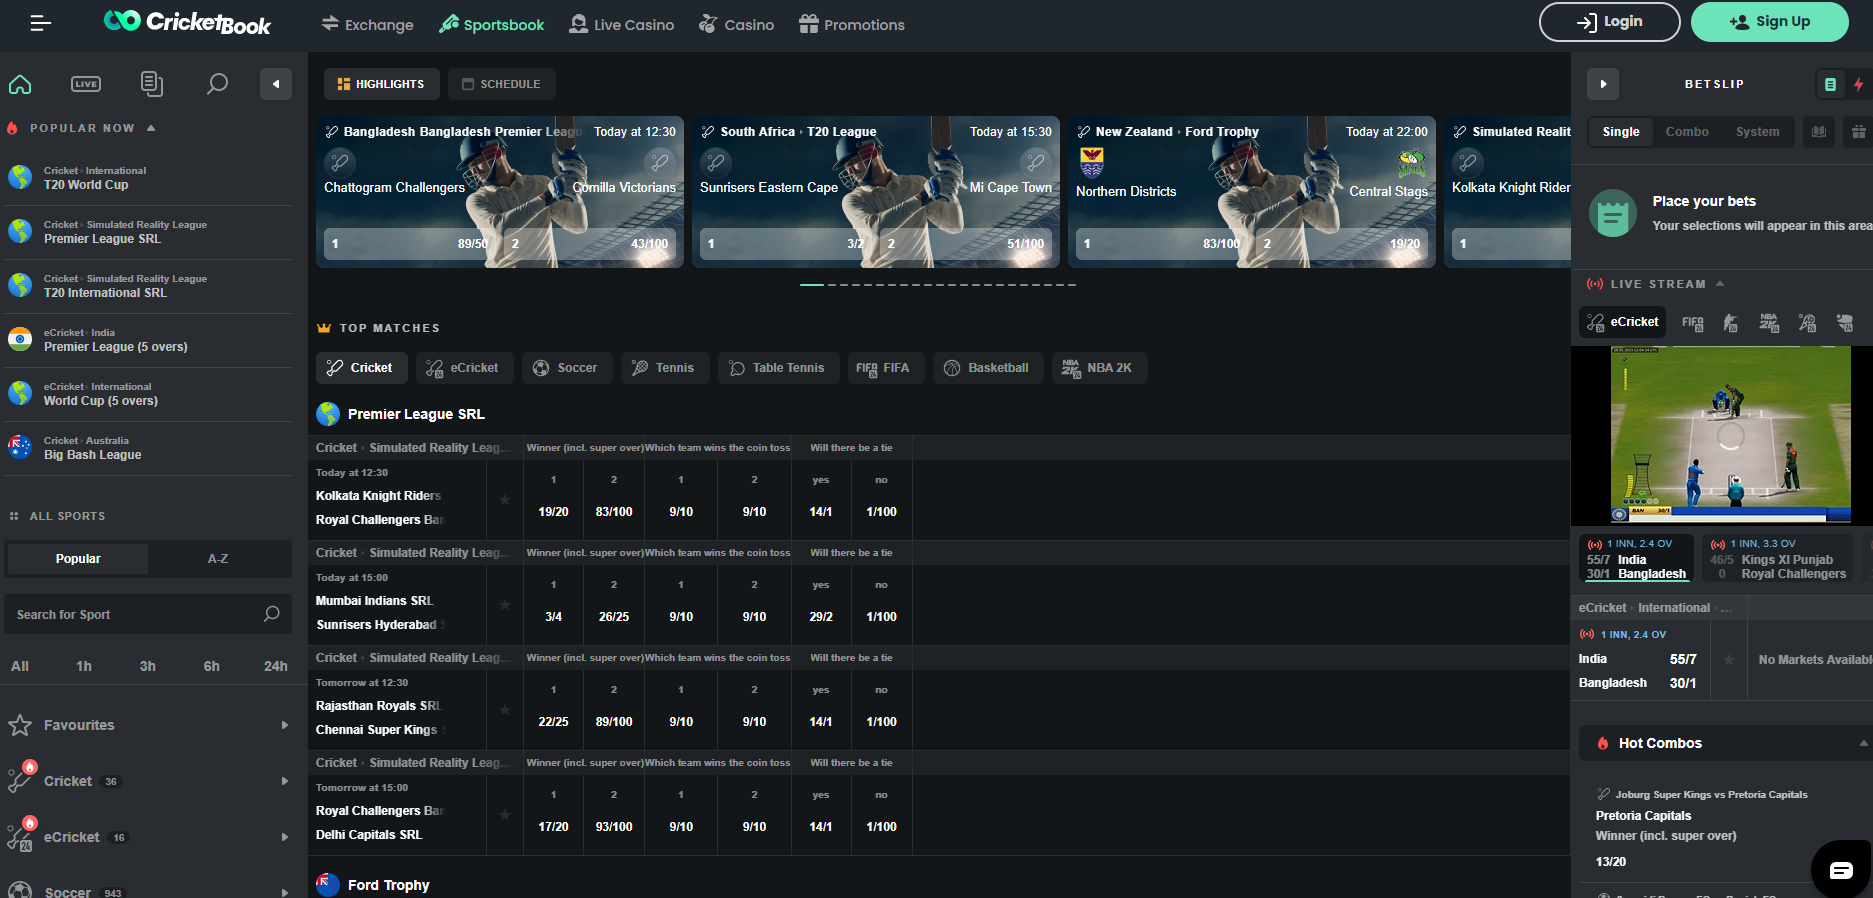Viewport: 1873px width, 898px height.
Task: Collapse the left sidebar arrow
Action: pyautogui.click(x=276, y=84)
